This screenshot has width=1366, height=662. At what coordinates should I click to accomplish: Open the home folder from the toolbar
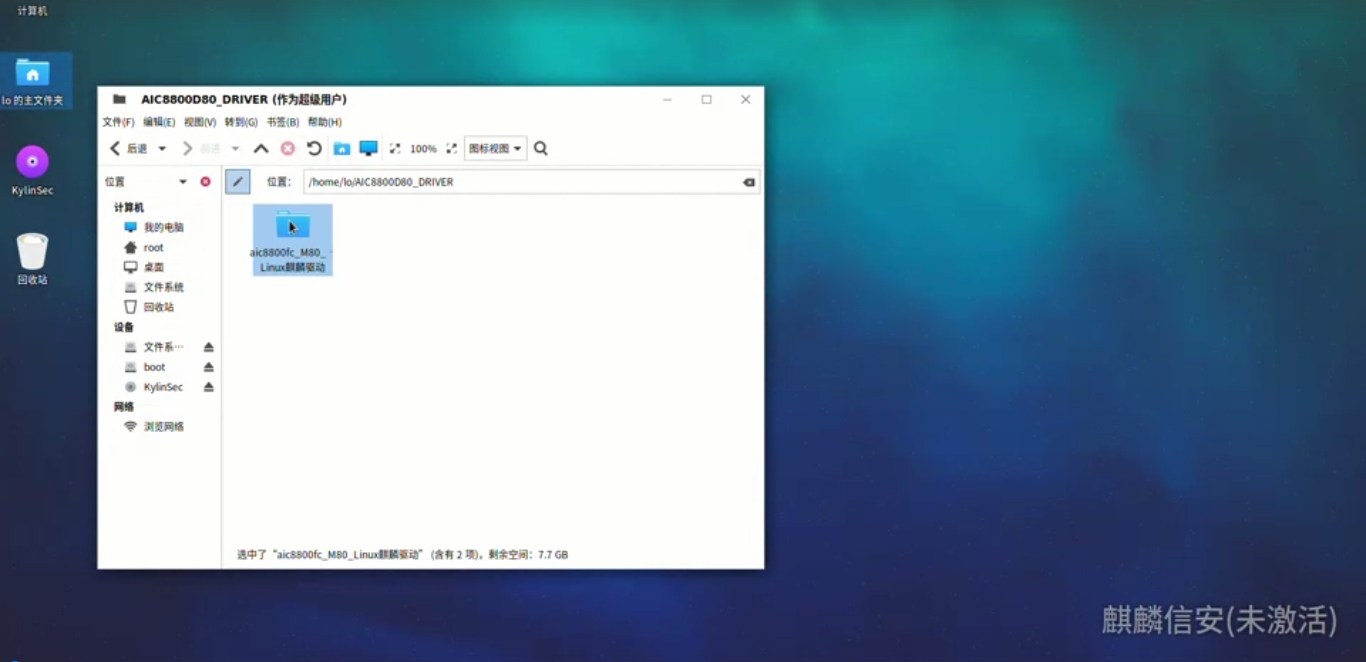(x=342, y=149)
